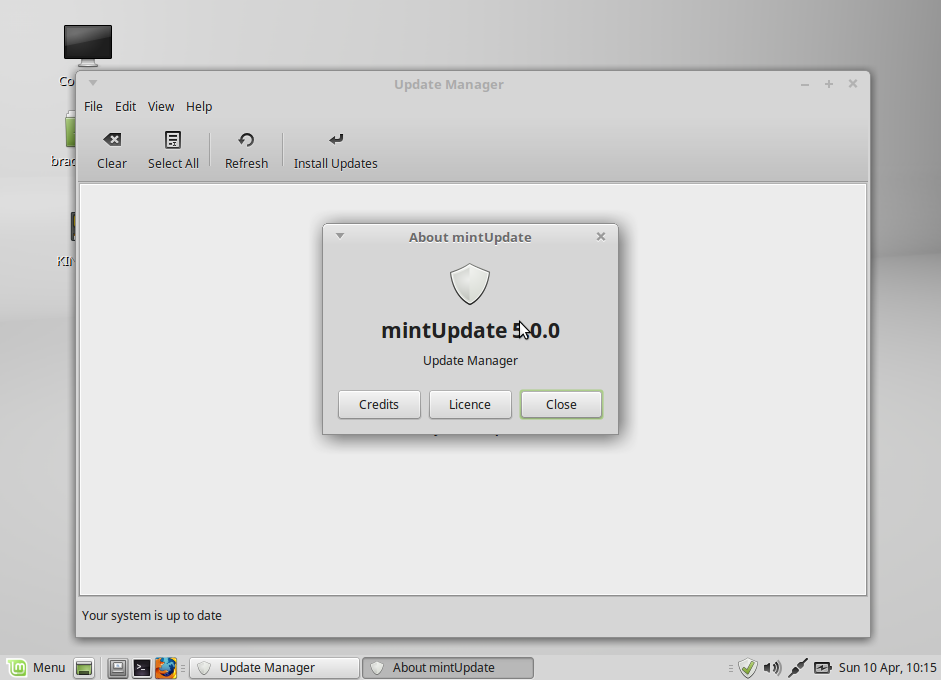941x680 pixels.
Task: Close the About mintUpdate dialog via Close button
Action: click(561, 405)
